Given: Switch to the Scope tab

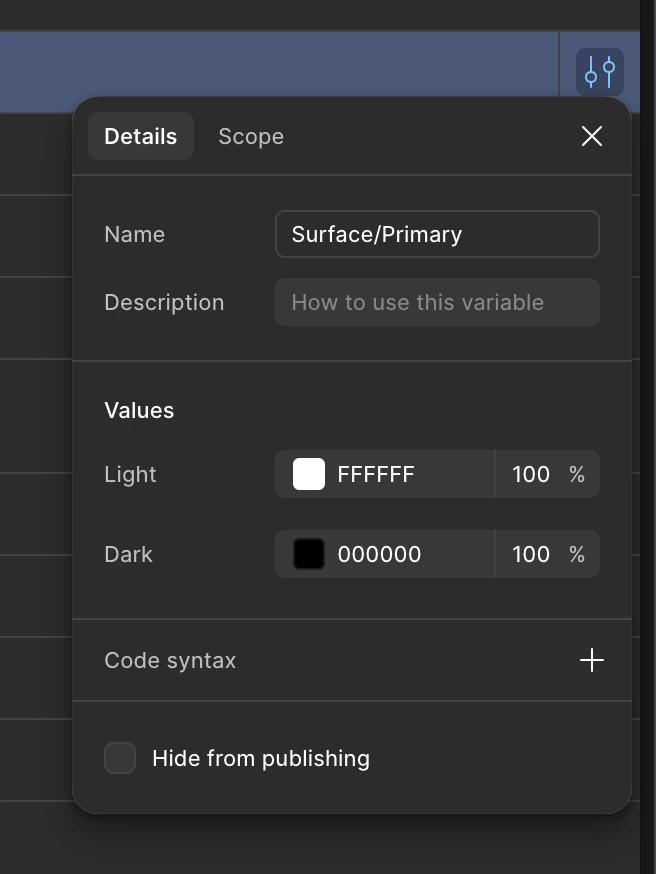Looking at the screenshot, I should 251,137.
